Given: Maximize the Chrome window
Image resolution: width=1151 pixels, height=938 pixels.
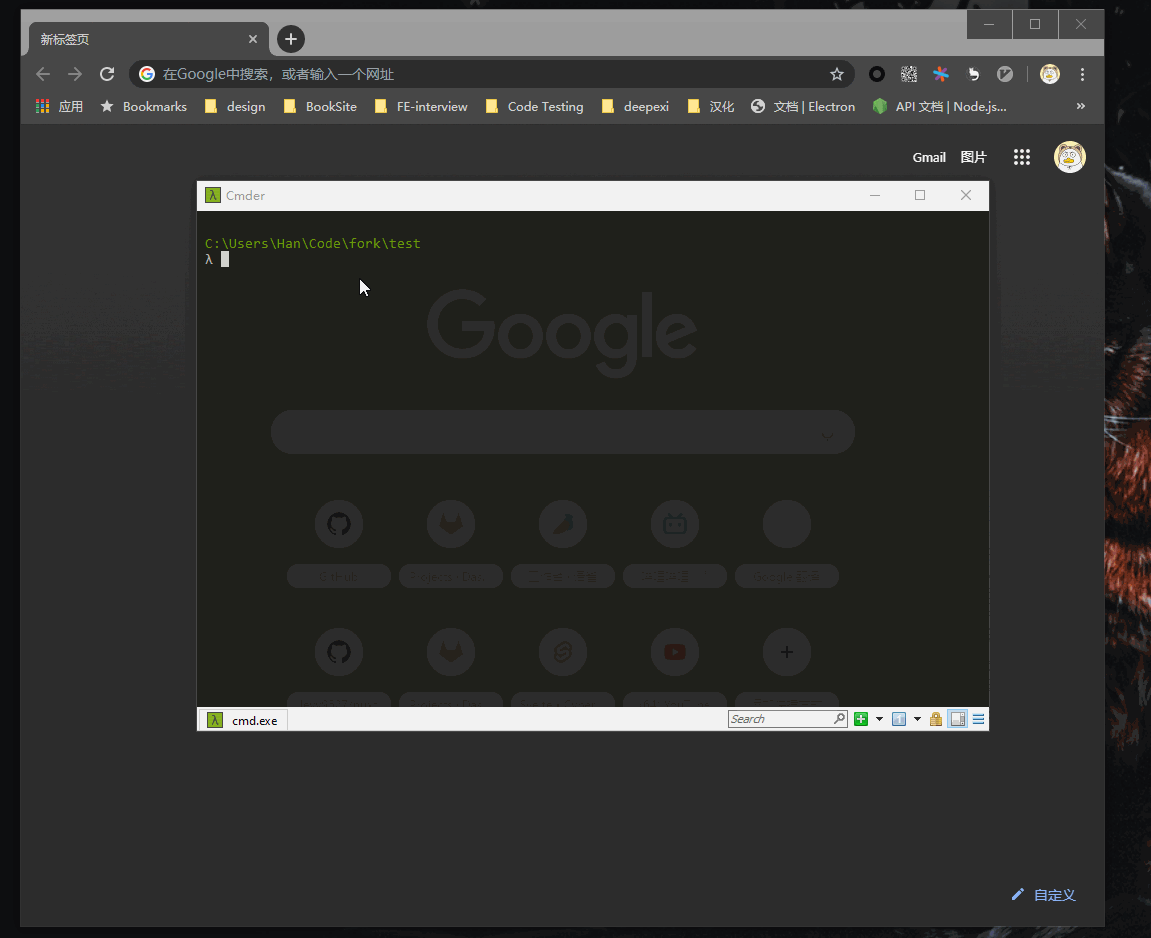Looking at the screenshot, I should (1035, 24).
